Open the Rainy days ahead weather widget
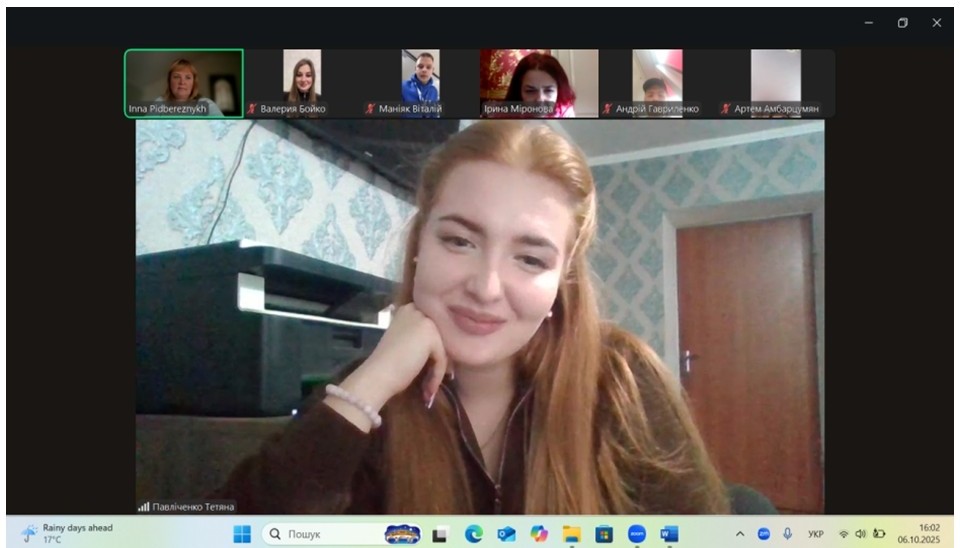The image size is (960, 548). (68, 533)
